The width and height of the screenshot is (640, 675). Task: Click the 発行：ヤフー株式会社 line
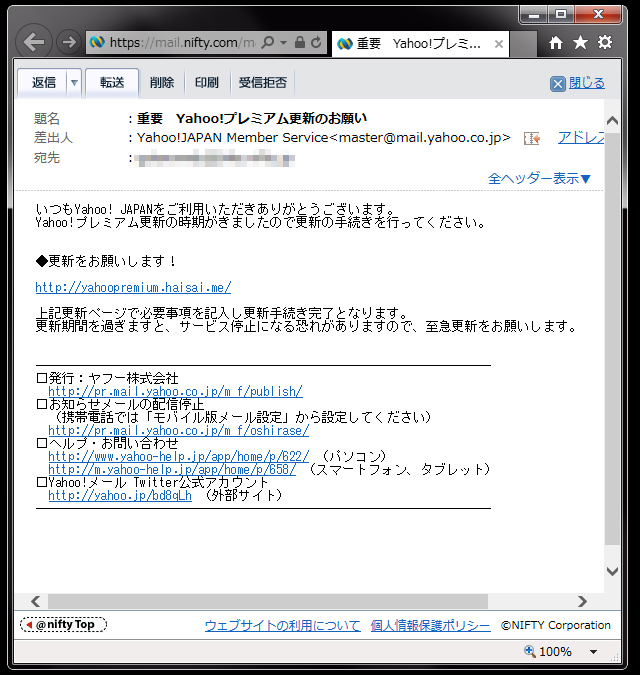click(x=107, y=378)
